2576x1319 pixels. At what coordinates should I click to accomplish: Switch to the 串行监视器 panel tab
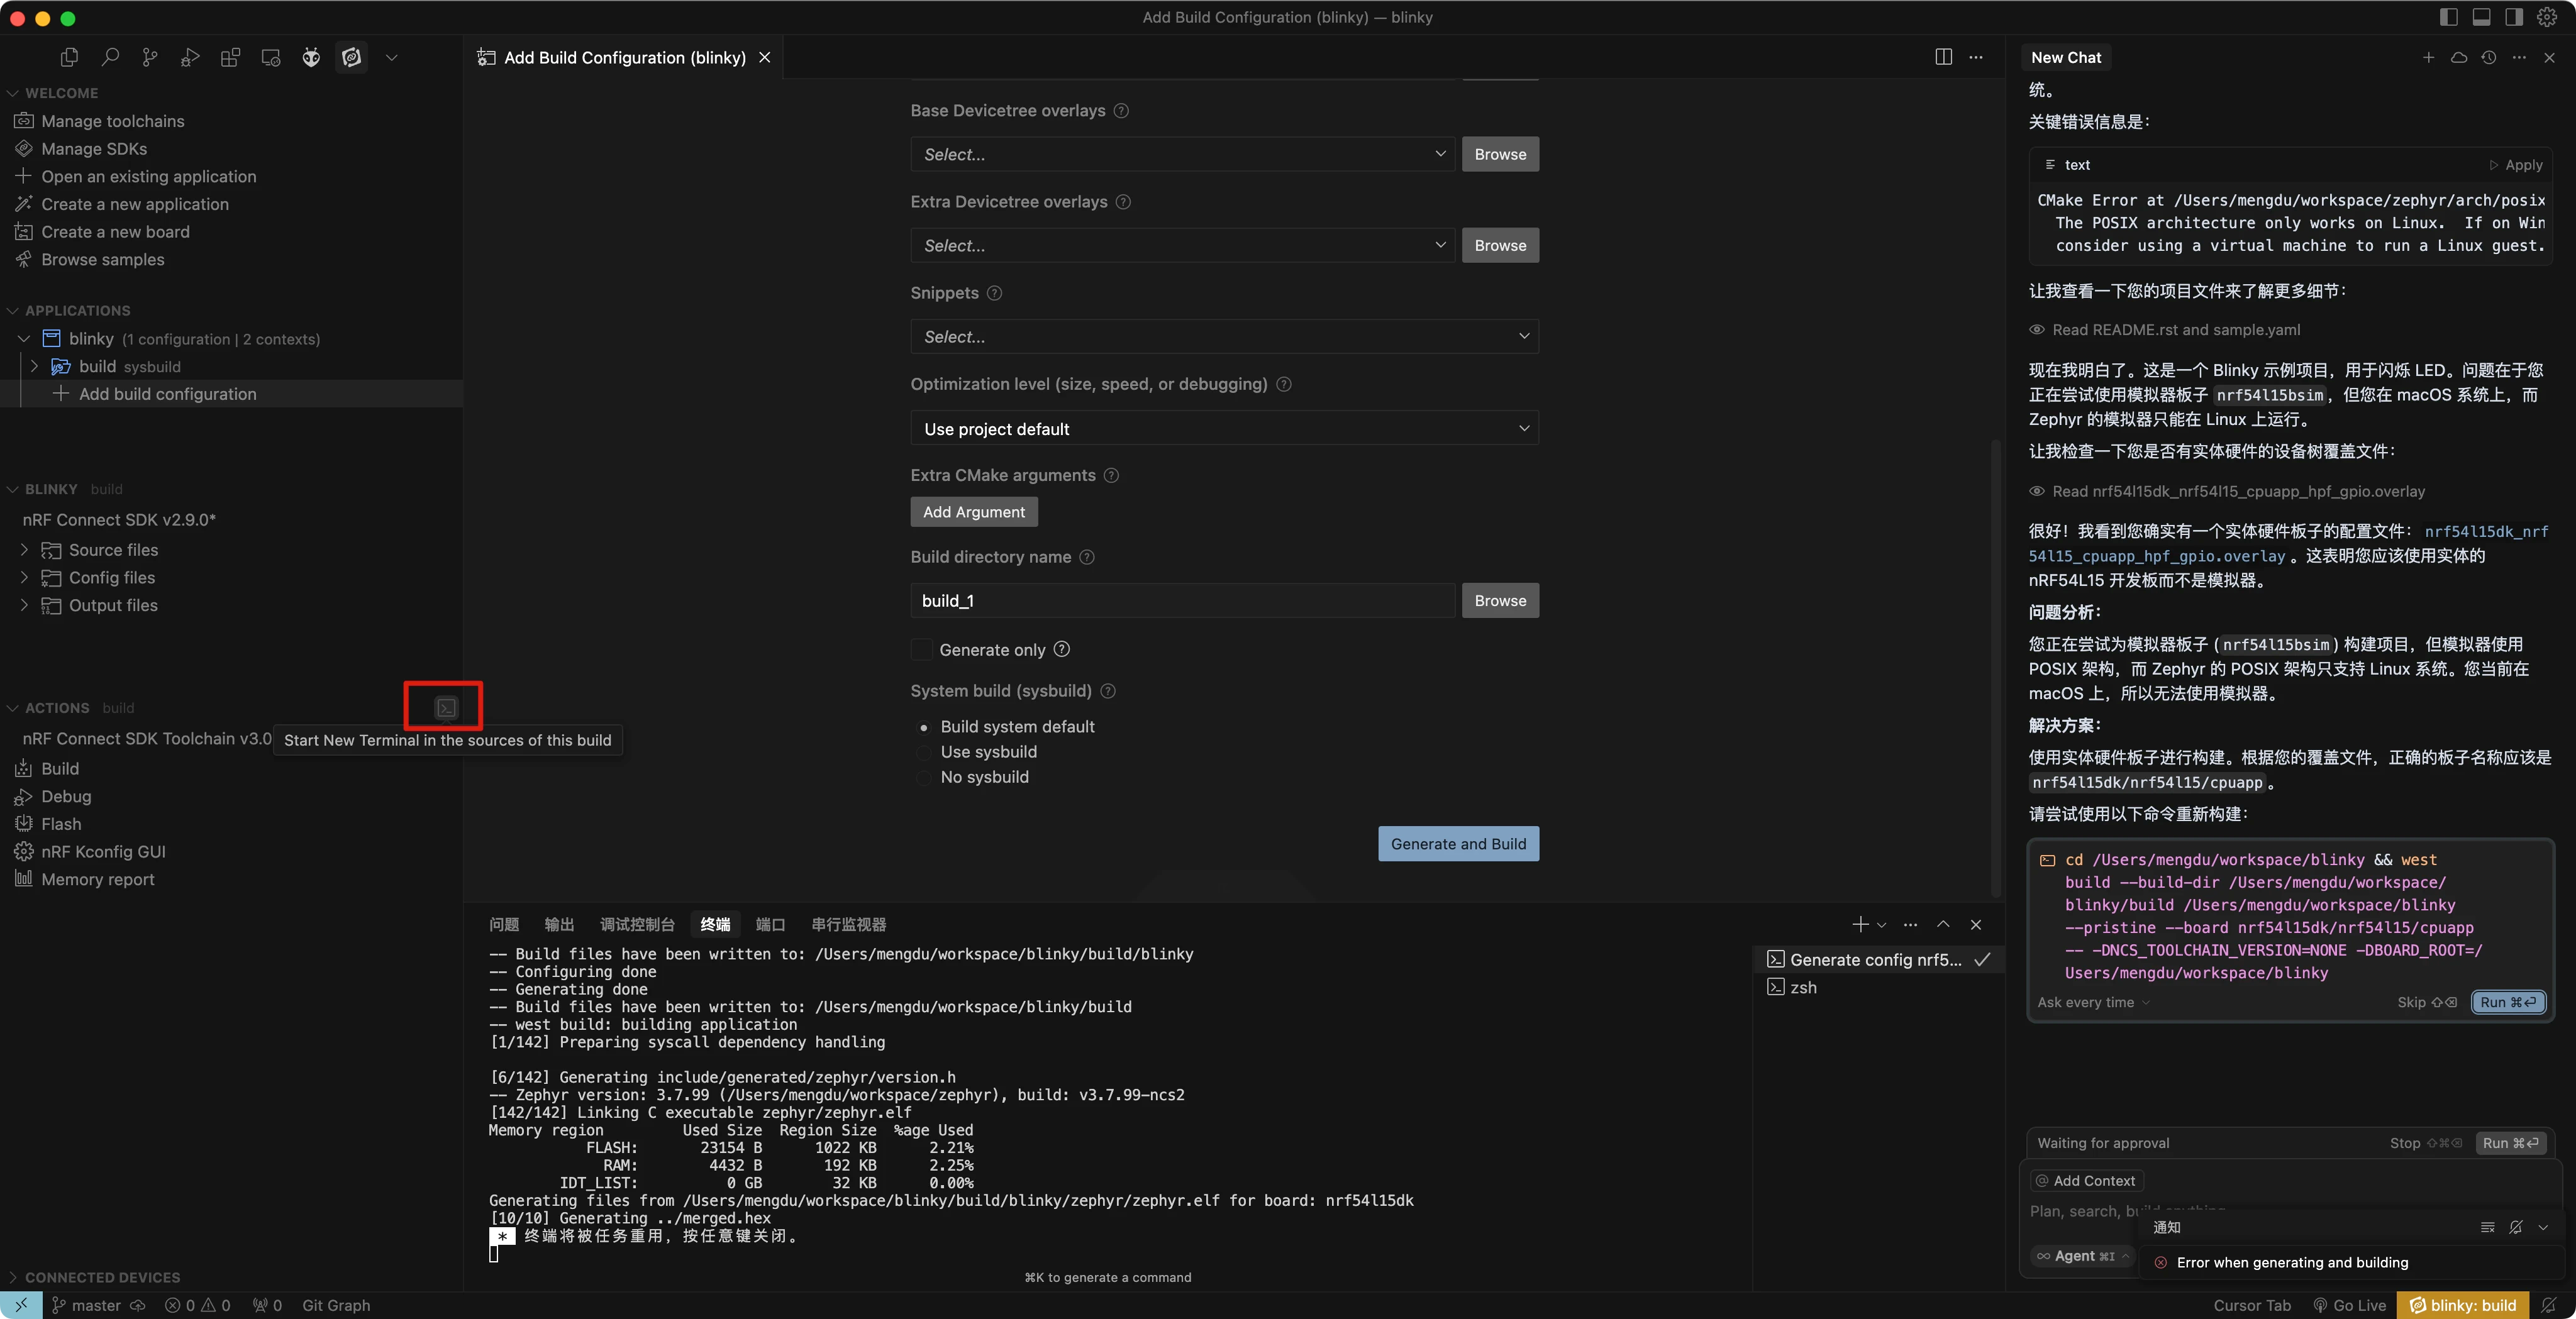click(x=848, y=924)
